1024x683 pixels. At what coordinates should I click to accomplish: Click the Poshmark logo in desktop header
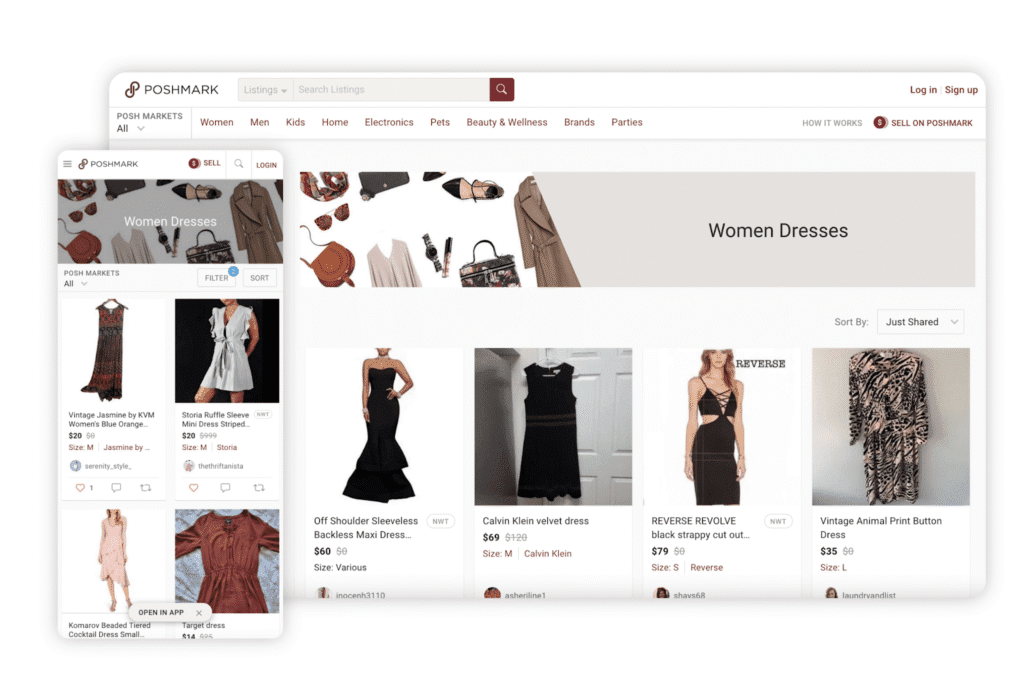(172, 90)
